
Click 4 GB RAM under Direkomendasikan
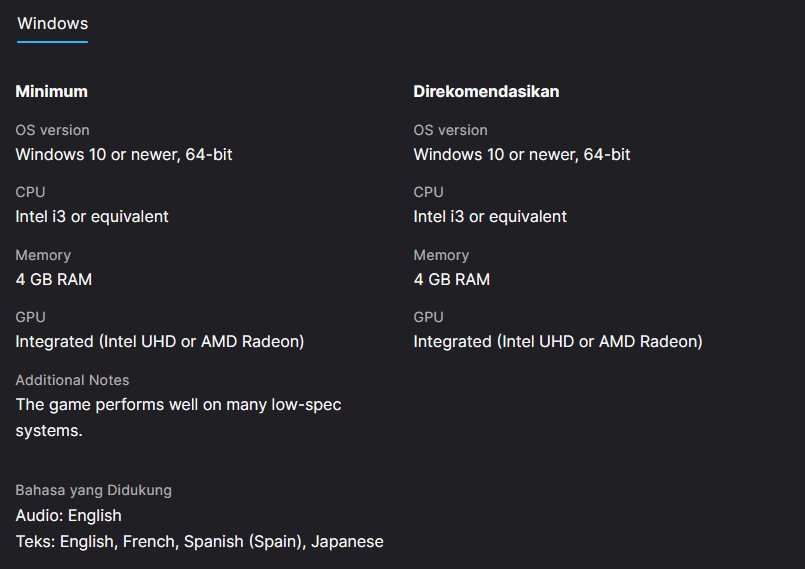(452, 280)
